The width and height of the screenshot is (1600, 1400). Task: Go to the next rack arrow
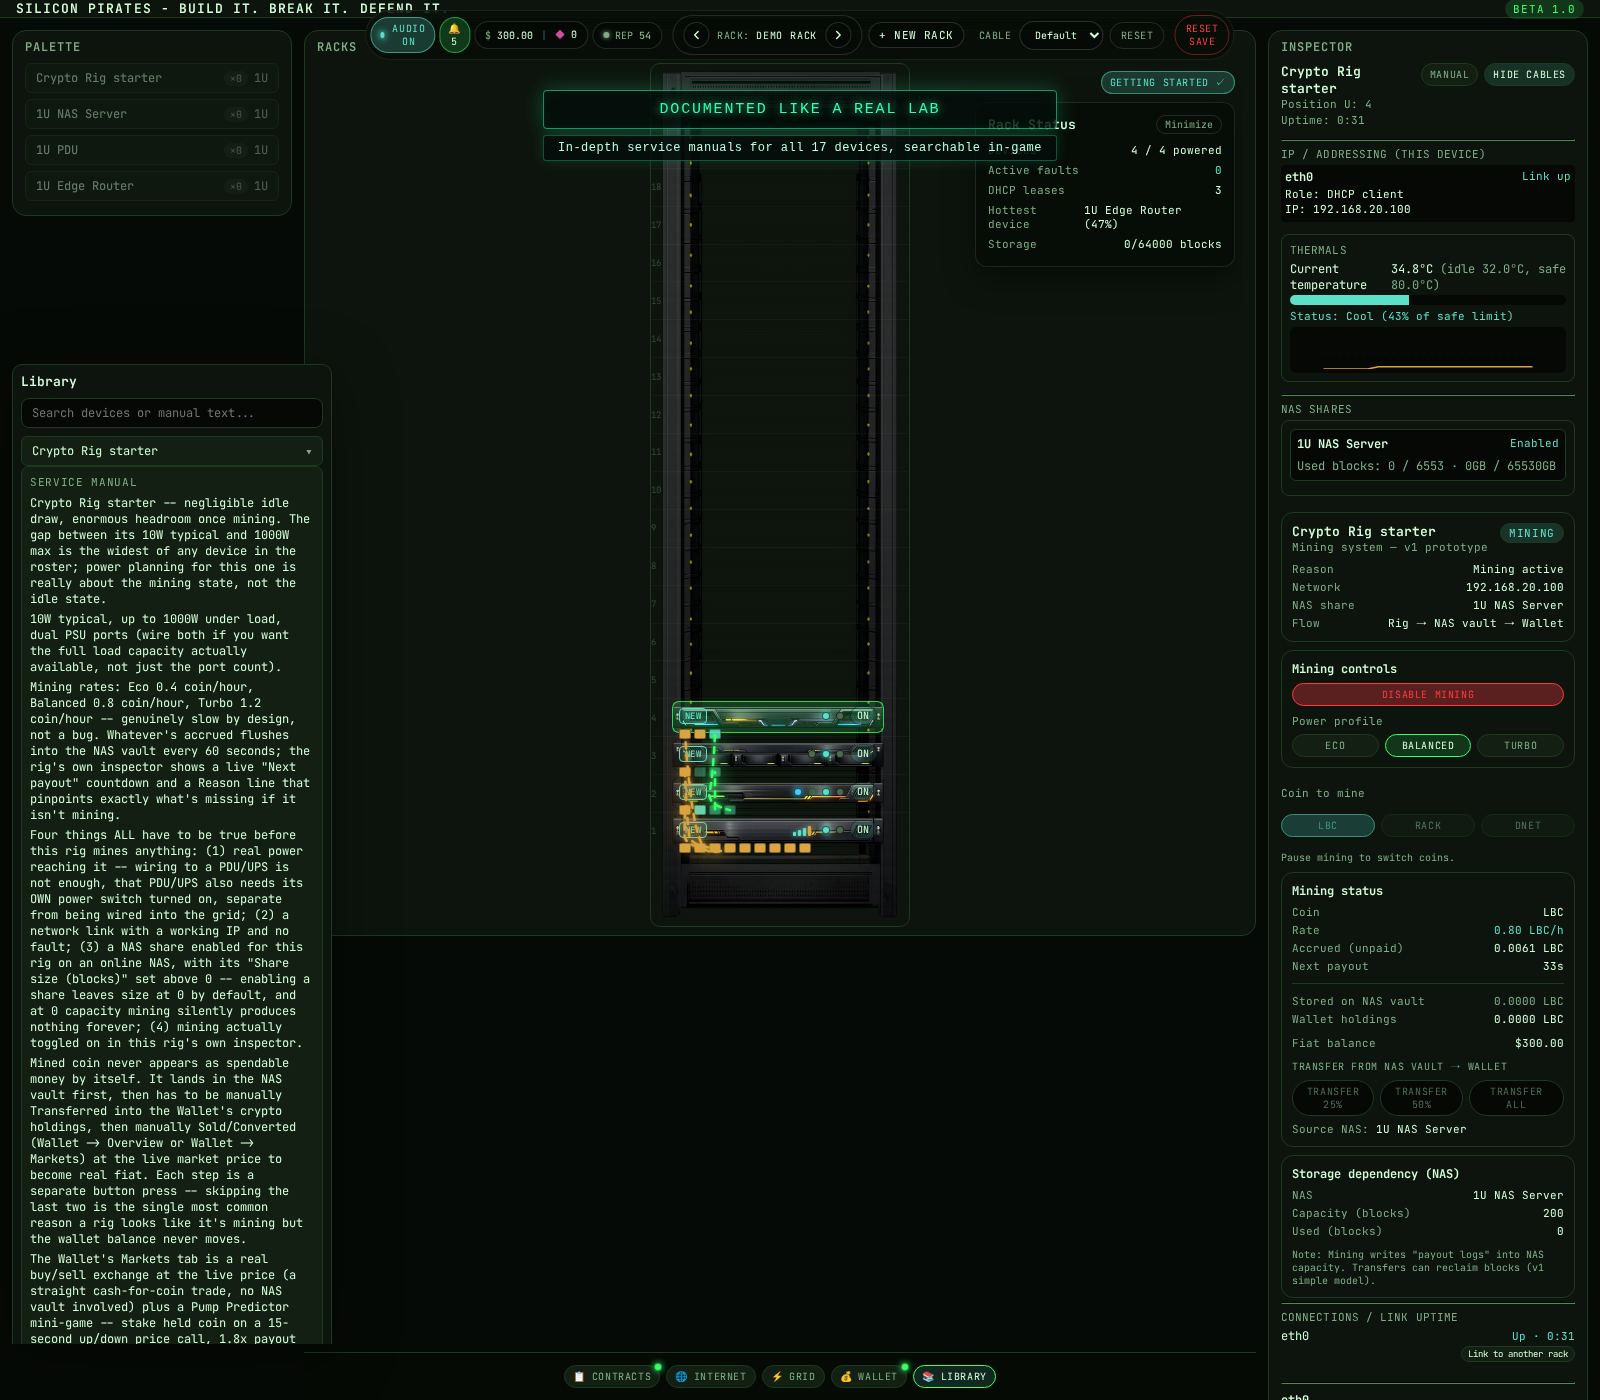click(x=838, y=35)
